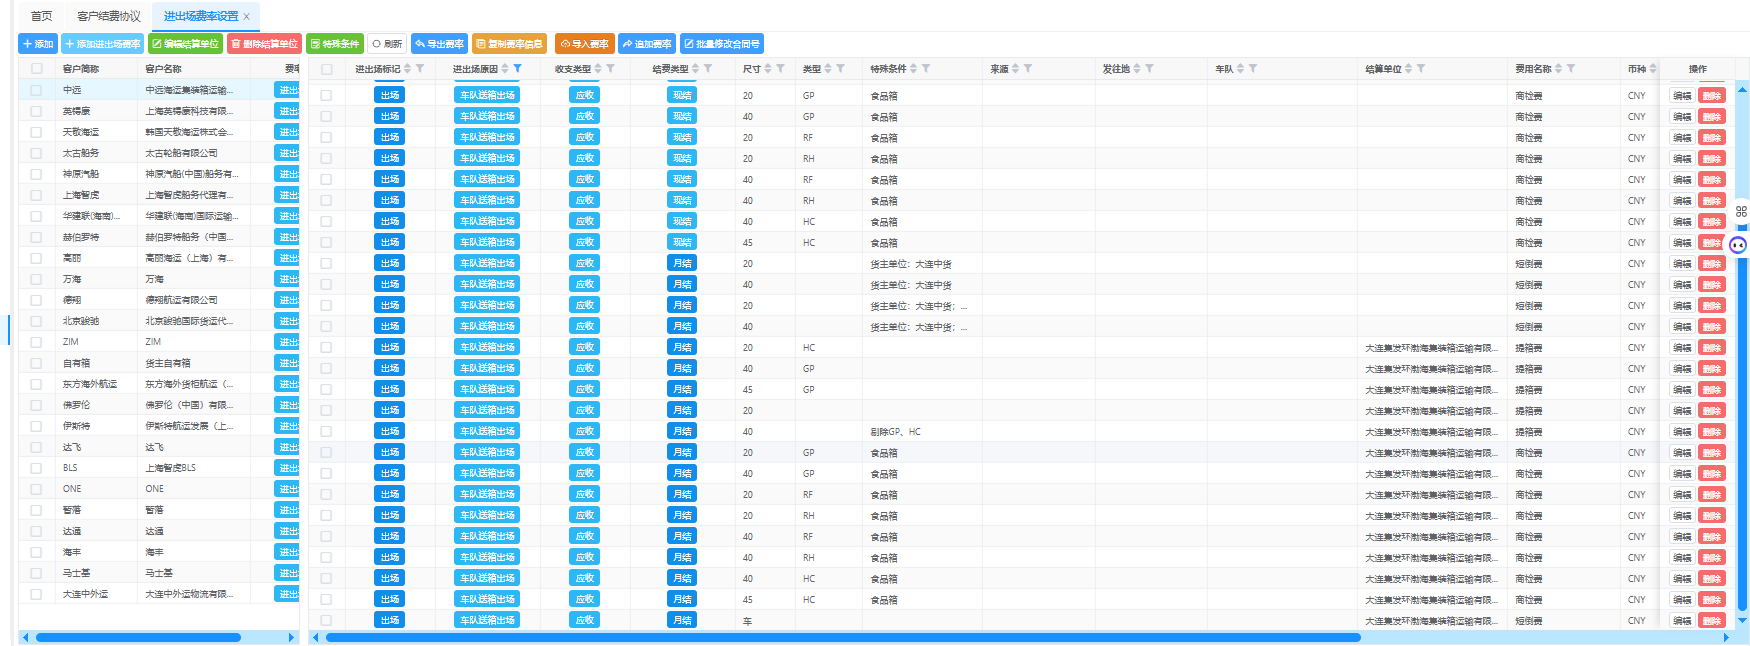1750x646 pixels.
Task: Close the 进出场费率设置 tab
Action: (x=247, y=16)
